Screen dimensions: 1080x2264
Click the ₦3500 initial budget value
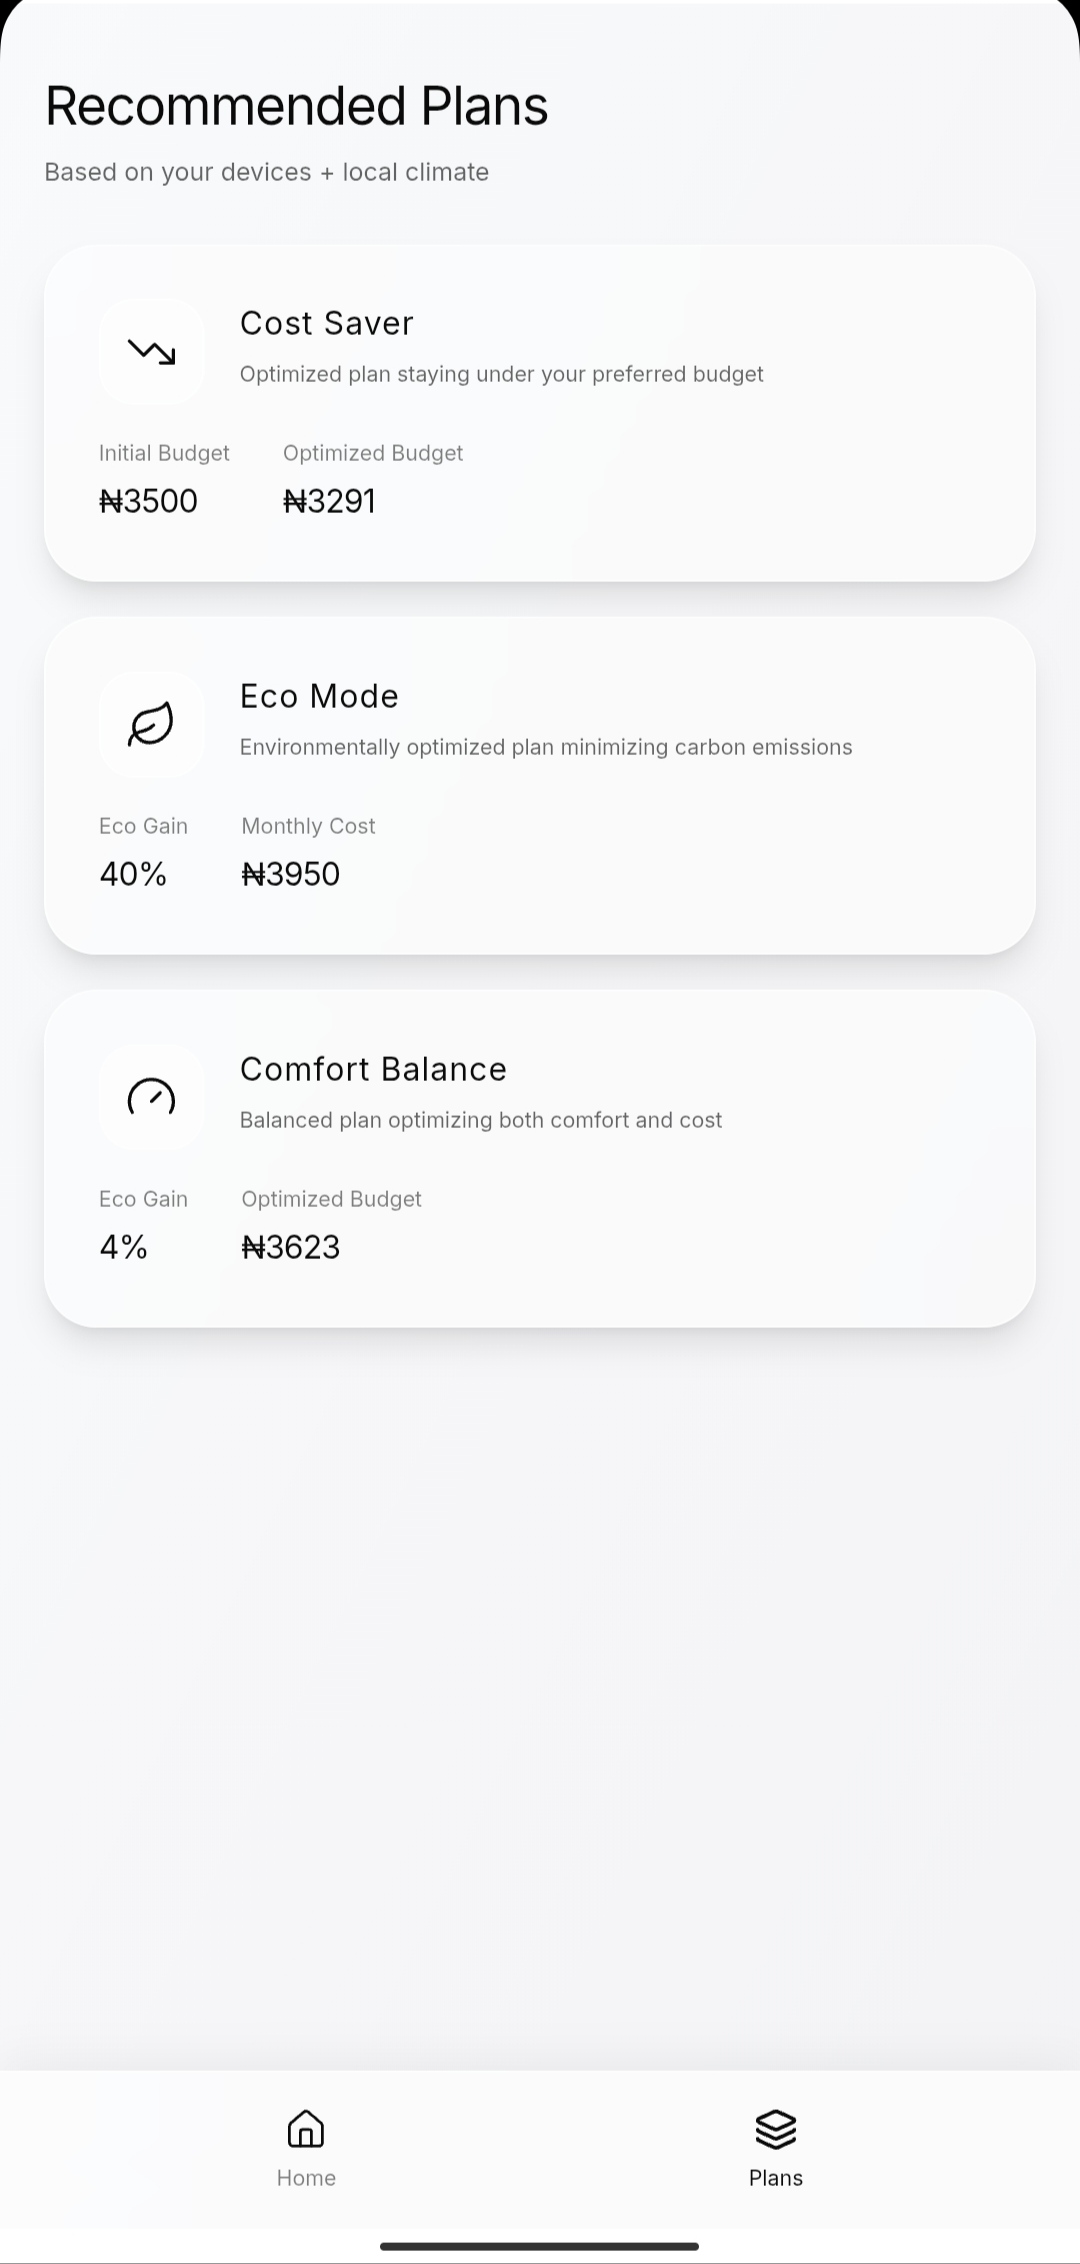(x=149, y=501)
